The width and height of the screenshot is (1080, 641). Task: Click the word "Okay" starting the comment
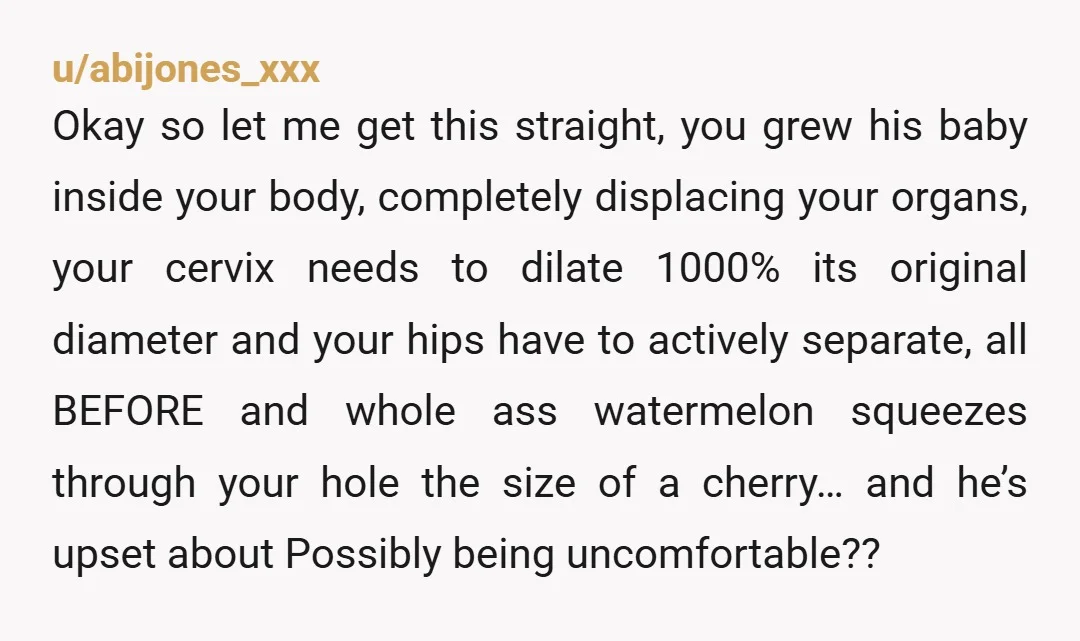(98, 128)
